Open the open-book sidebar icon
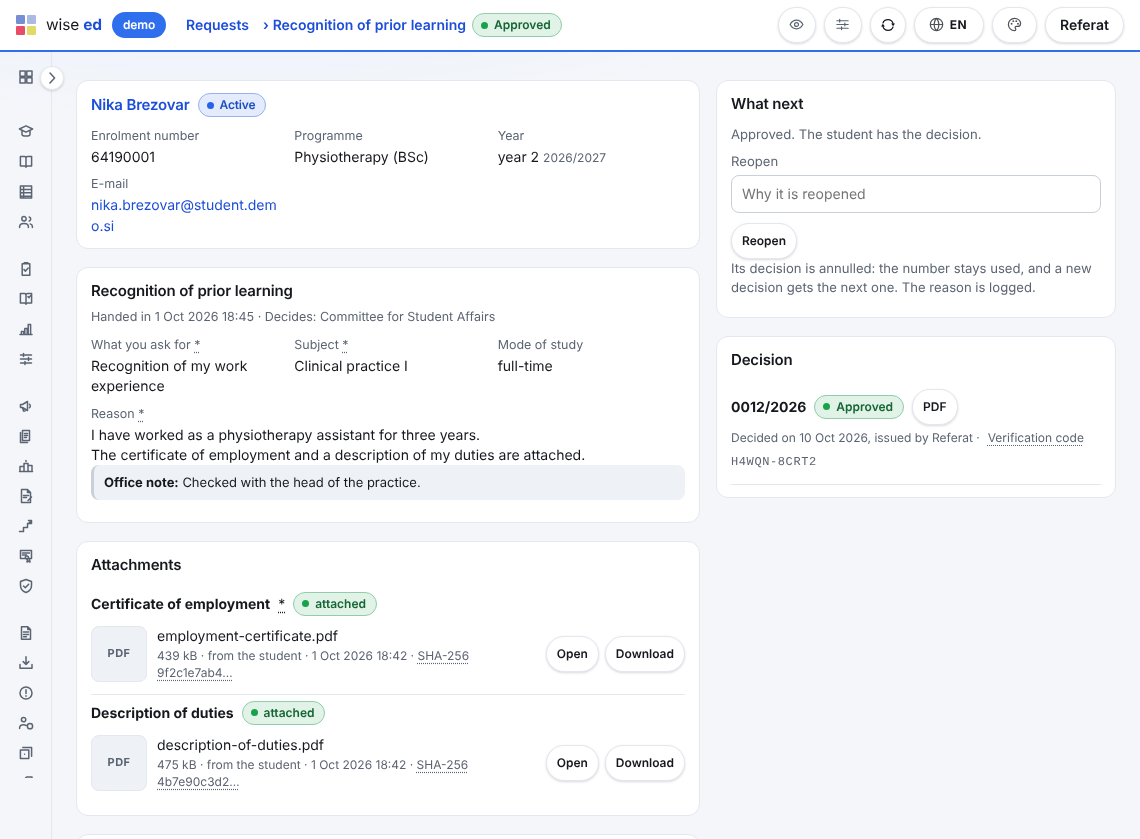The width and height of the screenshot is (1140, 839). [x=26, y=161]
